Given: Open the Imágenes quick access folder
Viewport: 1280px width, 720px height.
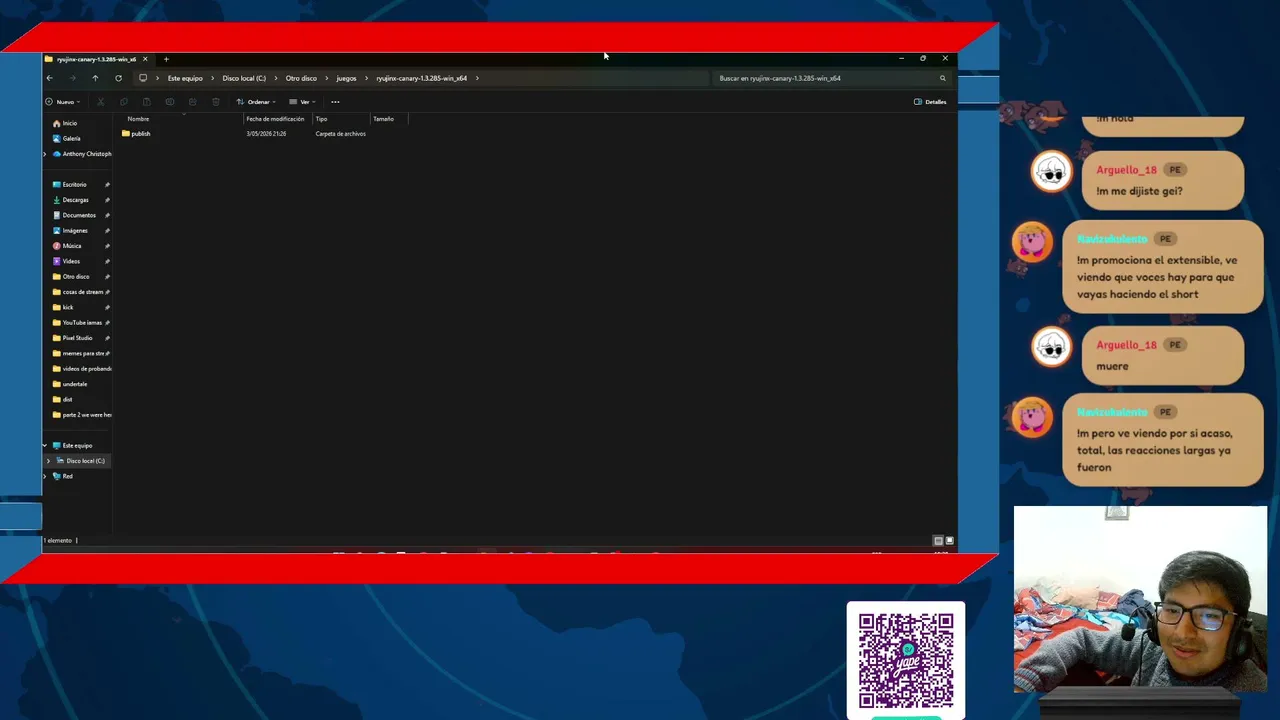Looking at the screenshot, I should (x=69, y=231).
